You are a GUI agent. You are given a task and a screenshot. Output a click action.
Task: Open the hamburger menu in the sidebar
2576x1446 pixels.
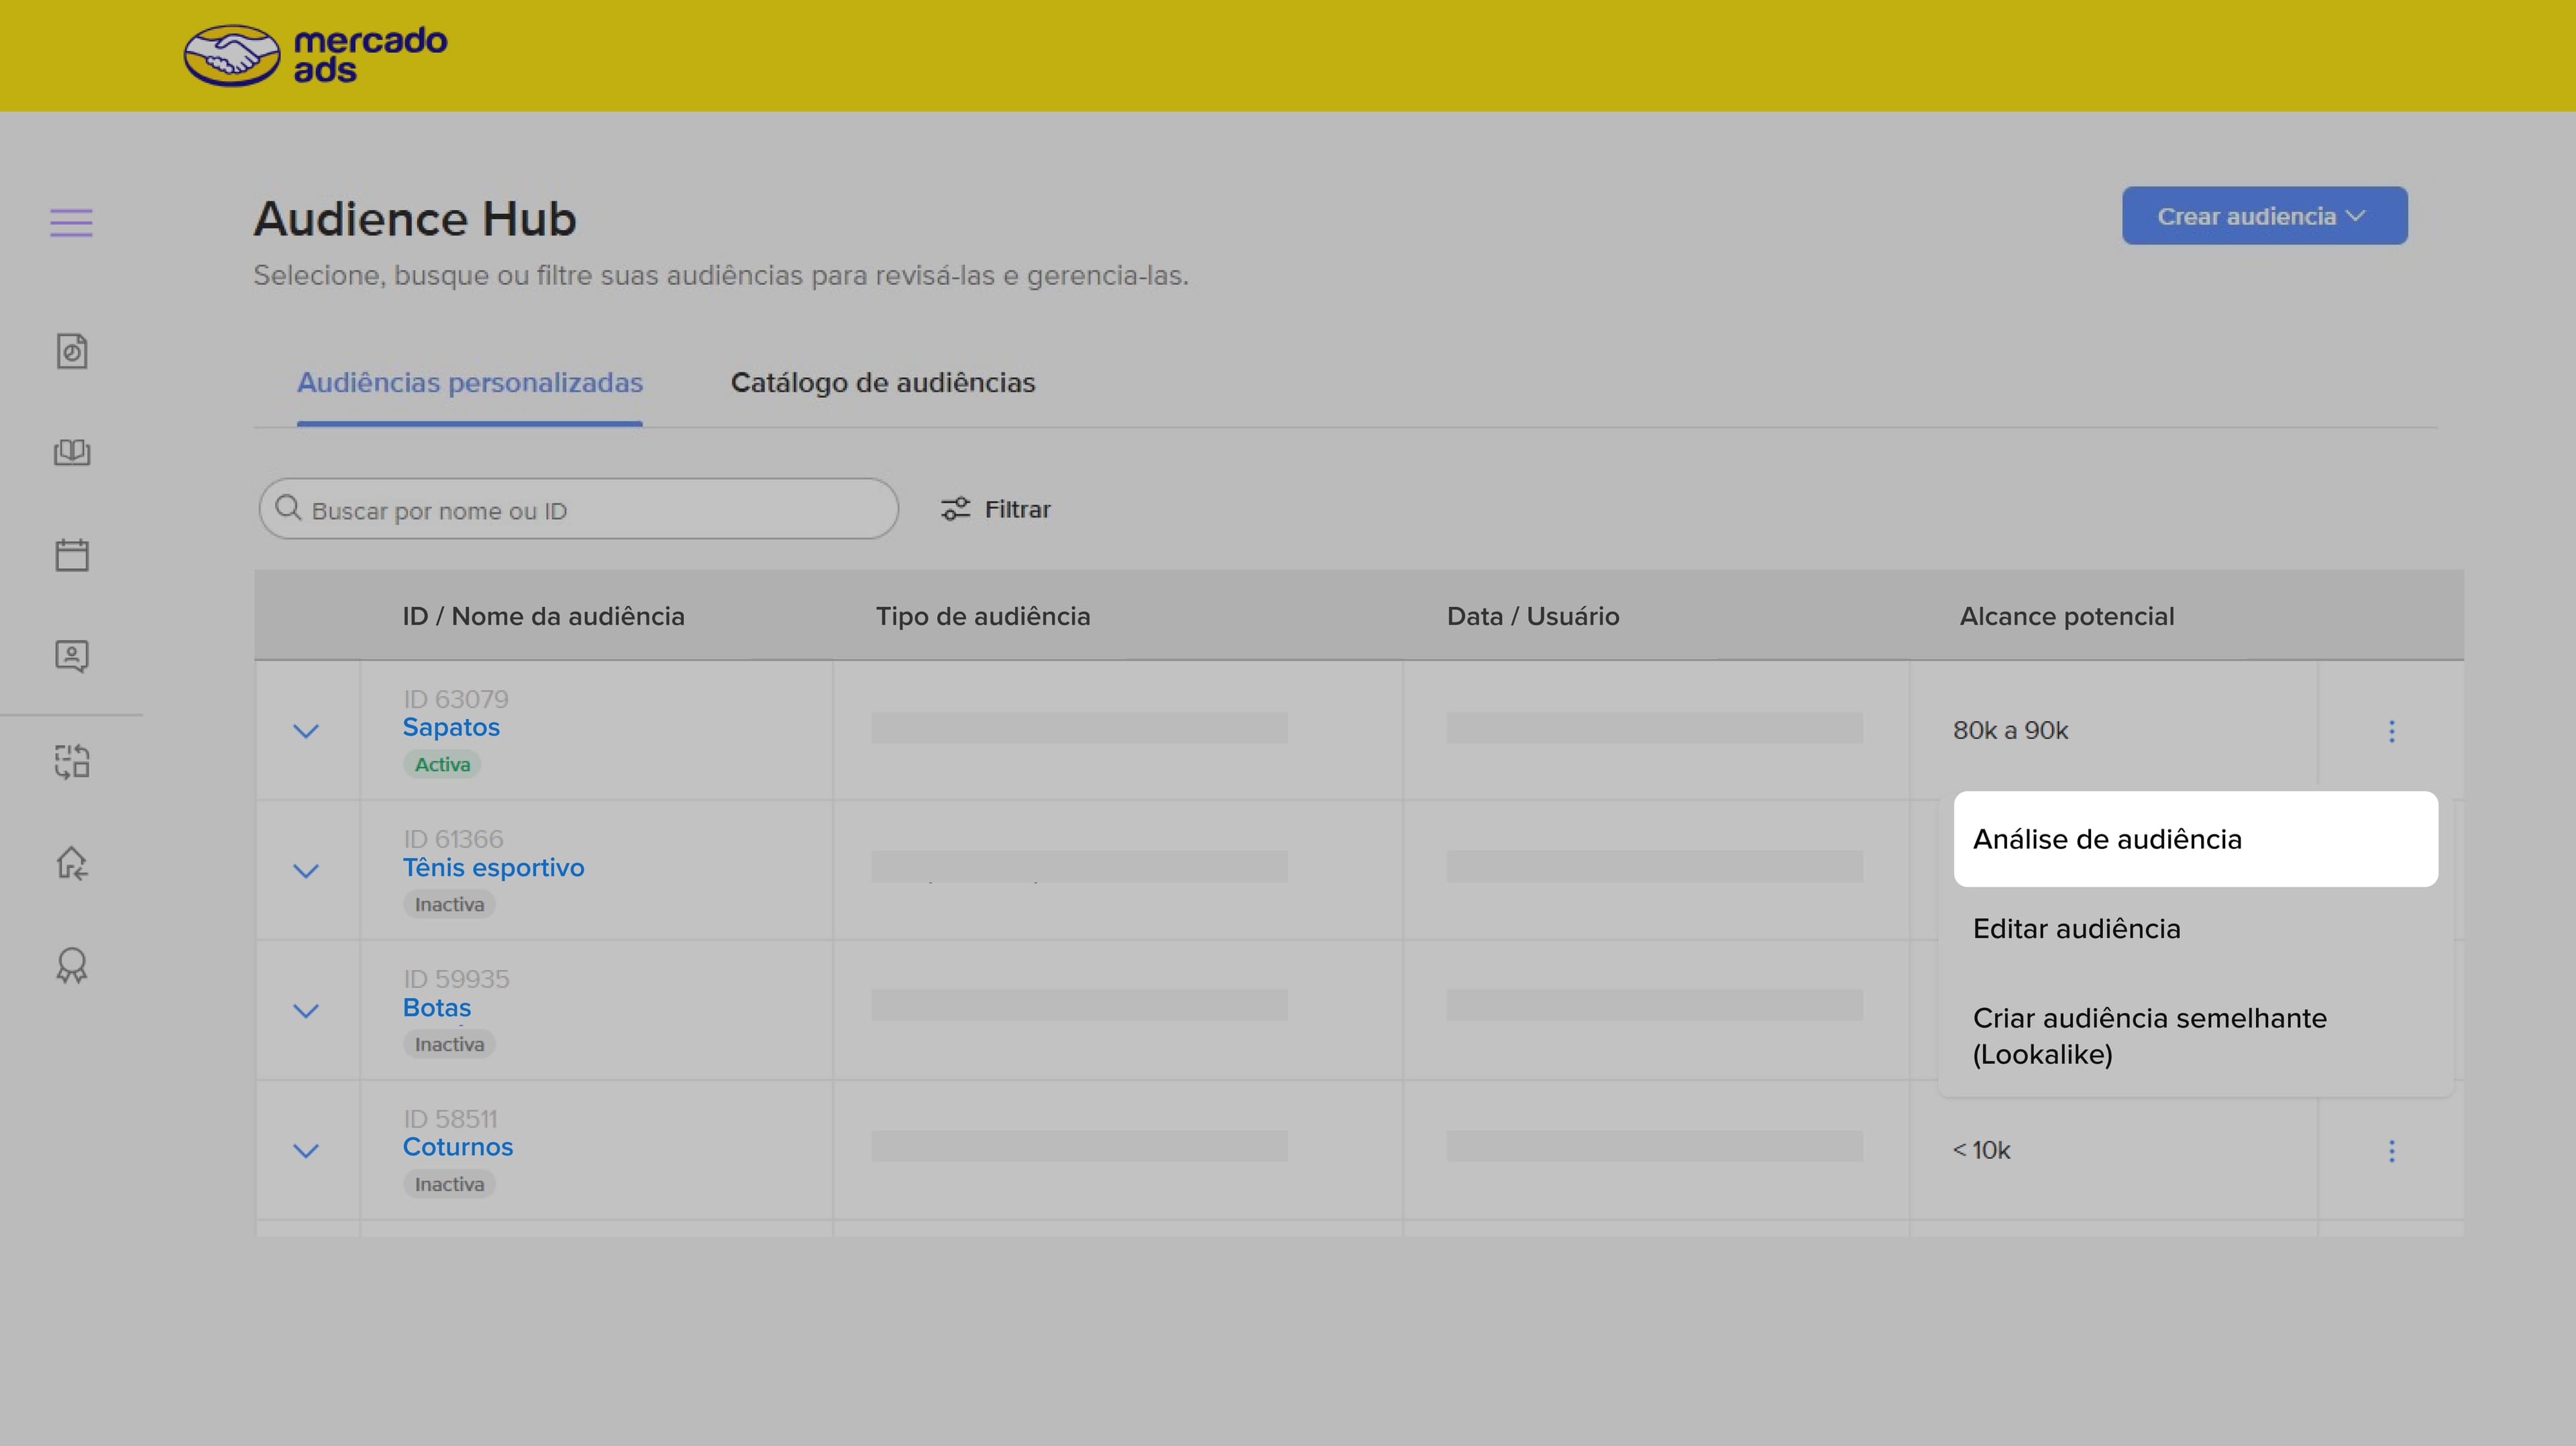(x=71, y=222)
